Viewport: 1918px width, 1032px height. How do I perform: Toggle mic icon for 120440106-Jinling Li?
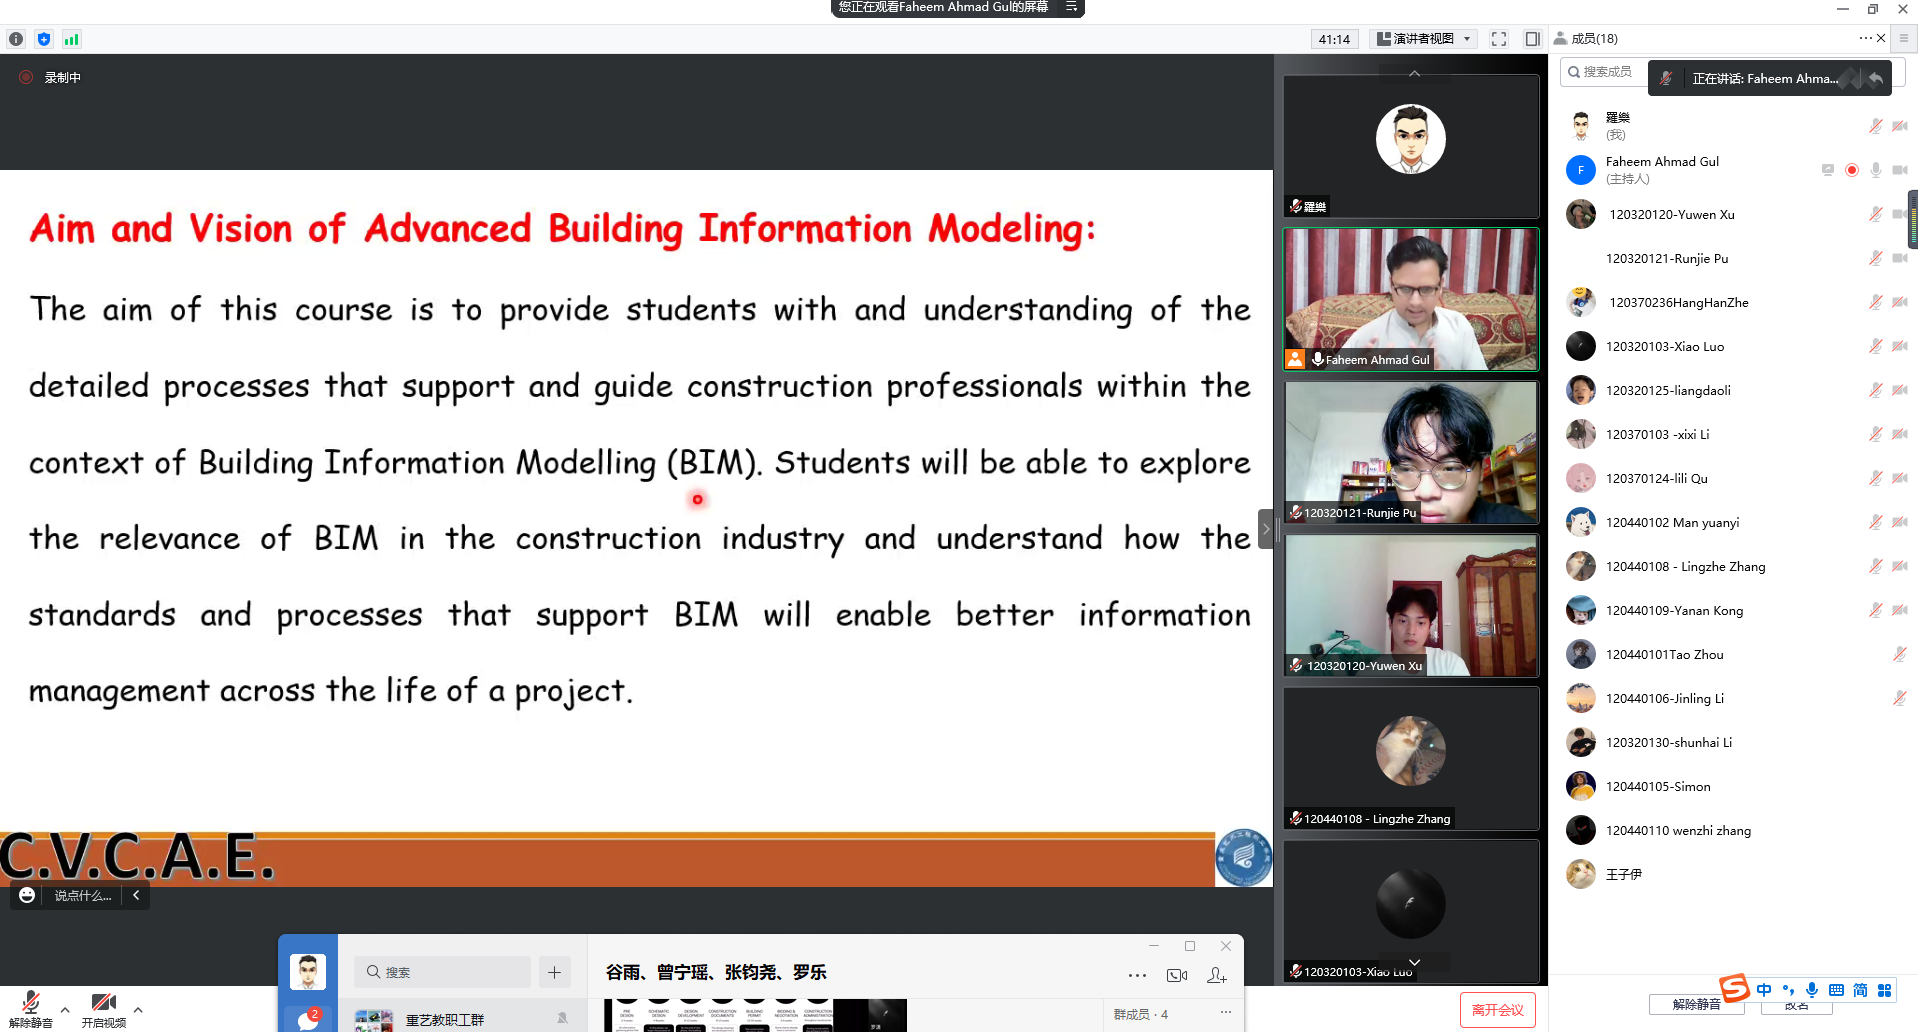tap(1899, 698)
